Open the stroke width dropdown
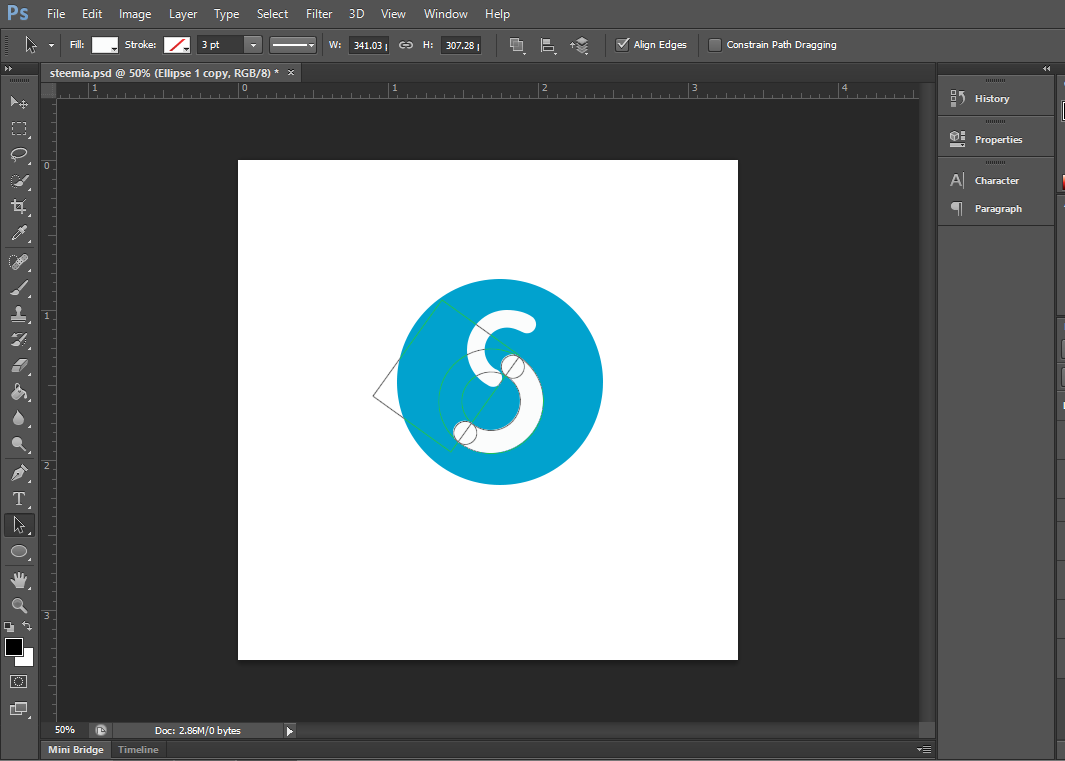1065x761 pixels. tap(253, 45)
